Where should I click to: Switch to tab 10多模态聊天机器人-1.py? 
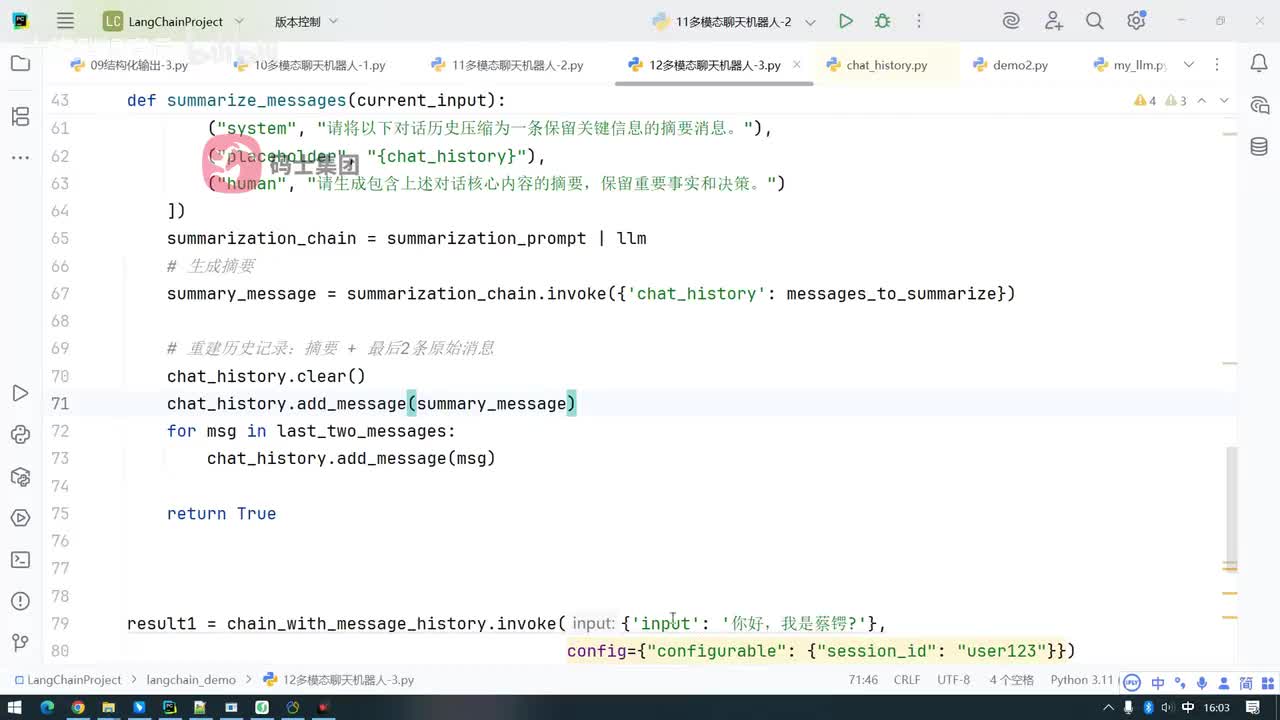pyautogui.click(x=309, y=65)
